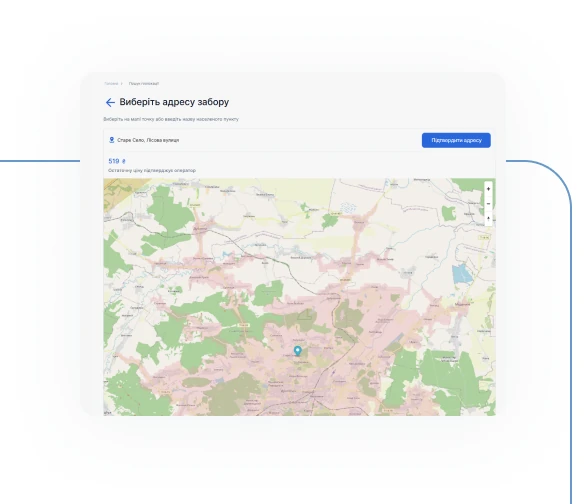Click heading 'Виберіть адресу забору'
Image resolution: width=586 pixels, height=504 pixels.
pos(174,102)
